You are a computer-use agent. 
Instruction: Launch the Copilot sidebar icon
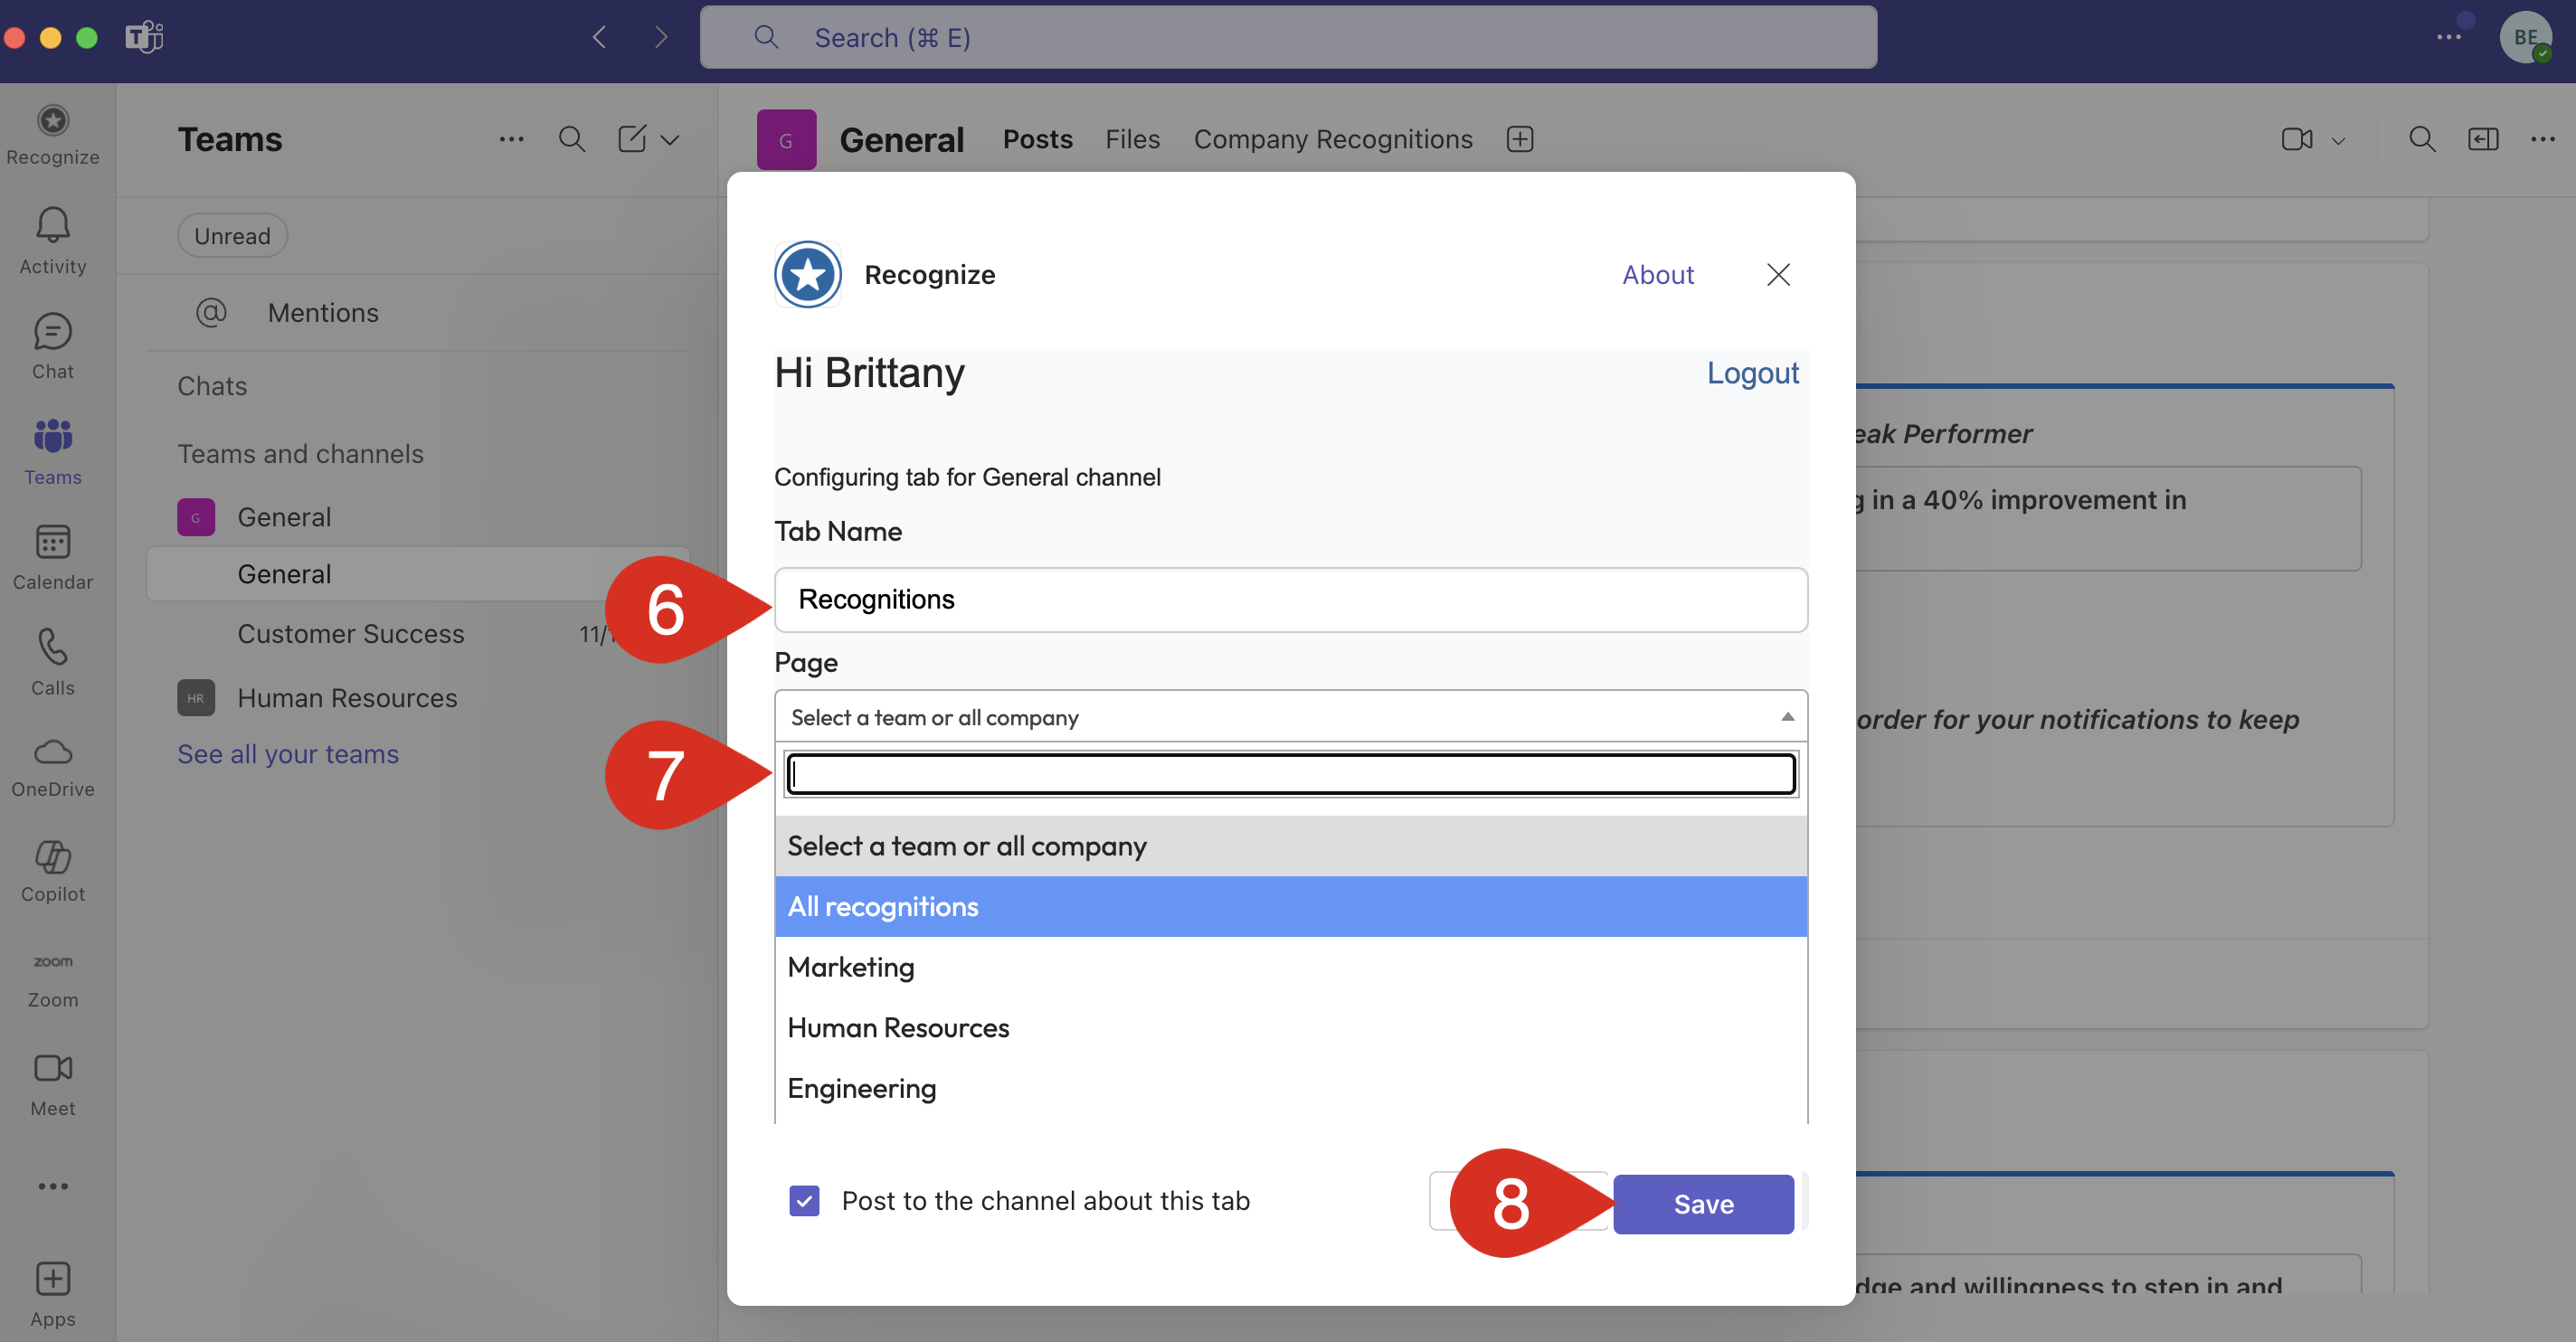coord(53,858)
